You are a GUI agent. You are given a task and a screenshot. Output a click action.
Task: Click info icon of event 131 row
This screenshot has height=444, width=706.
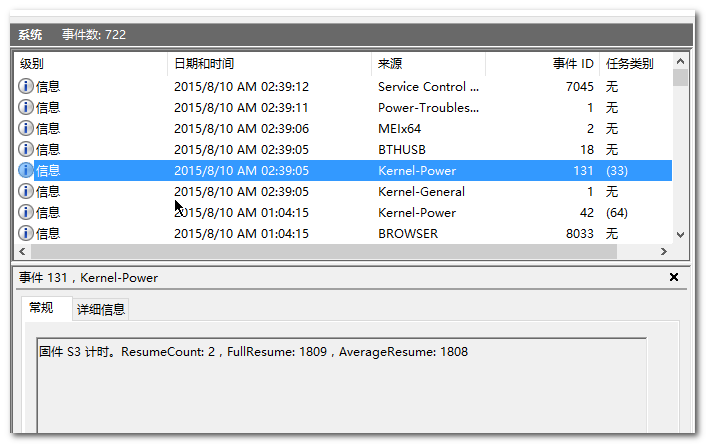(x=26, y=170)
